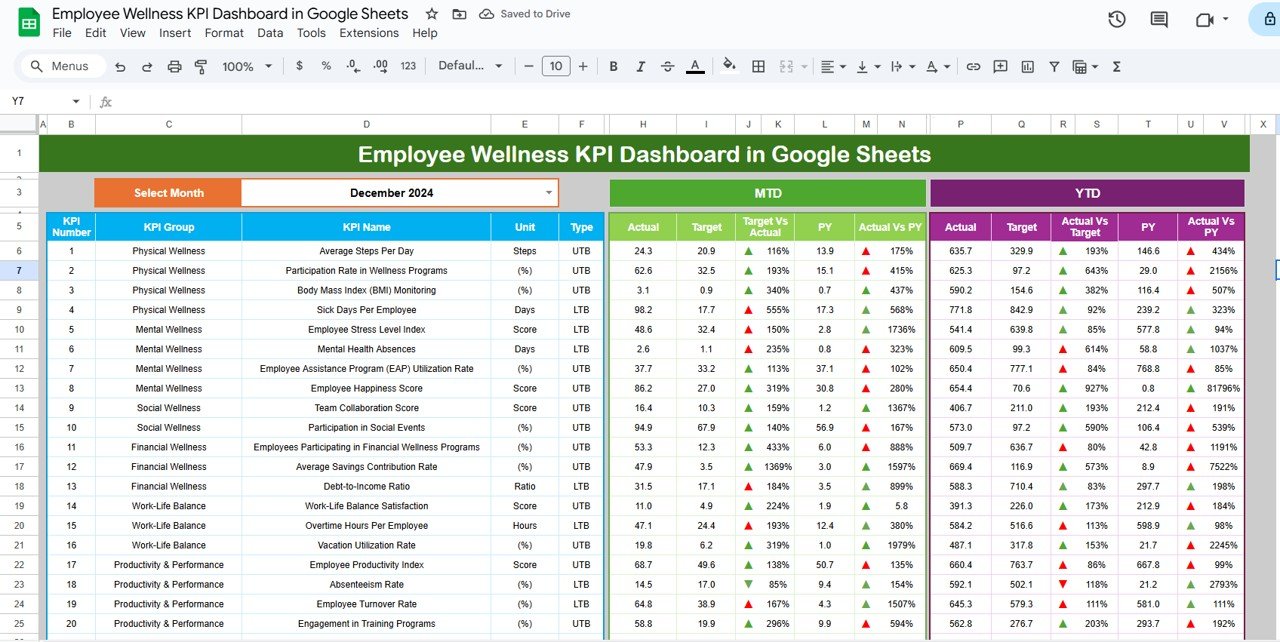
Task: Start a meeting with the camera icon
Action: point(1204,20)
